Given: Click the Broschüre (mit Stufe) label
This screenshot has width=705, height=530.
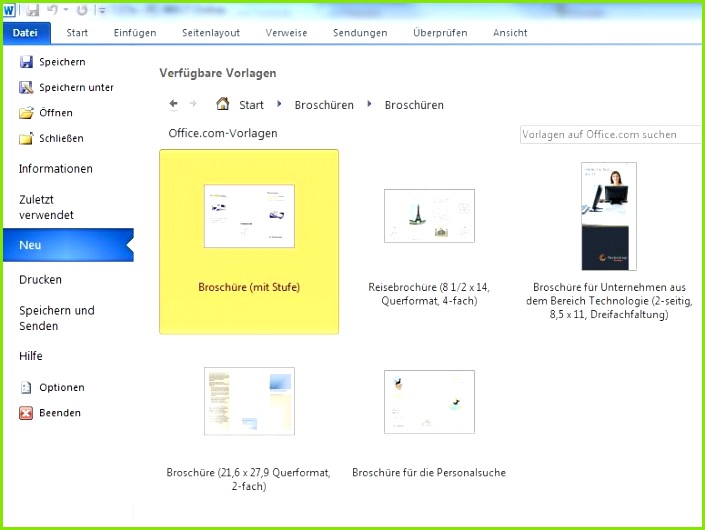Looking at the screenshot, I should tap(249, 287).
